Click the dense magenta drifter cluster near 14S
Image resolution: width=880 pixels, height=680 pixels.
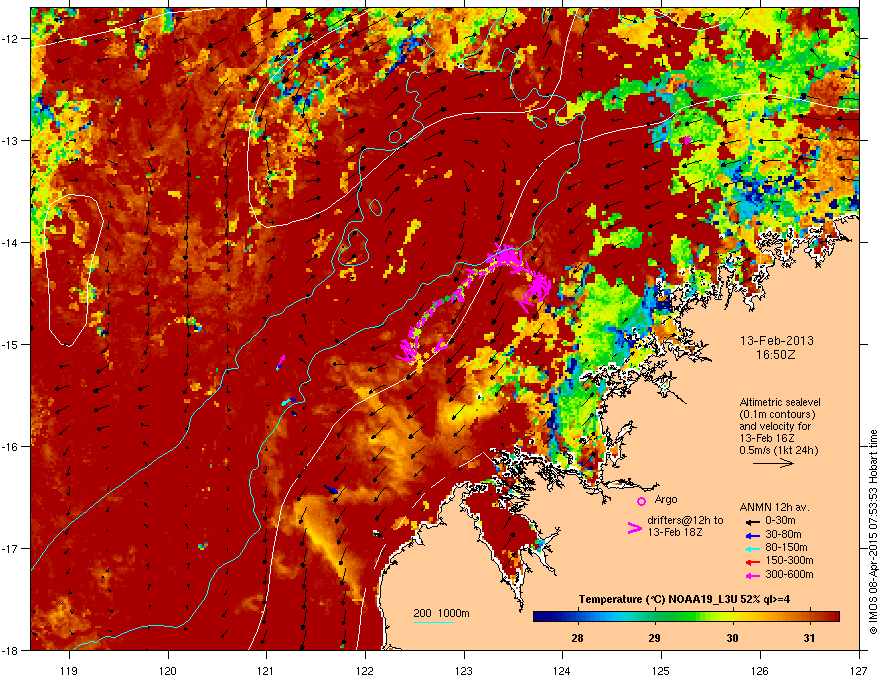[x=507, y=258]
